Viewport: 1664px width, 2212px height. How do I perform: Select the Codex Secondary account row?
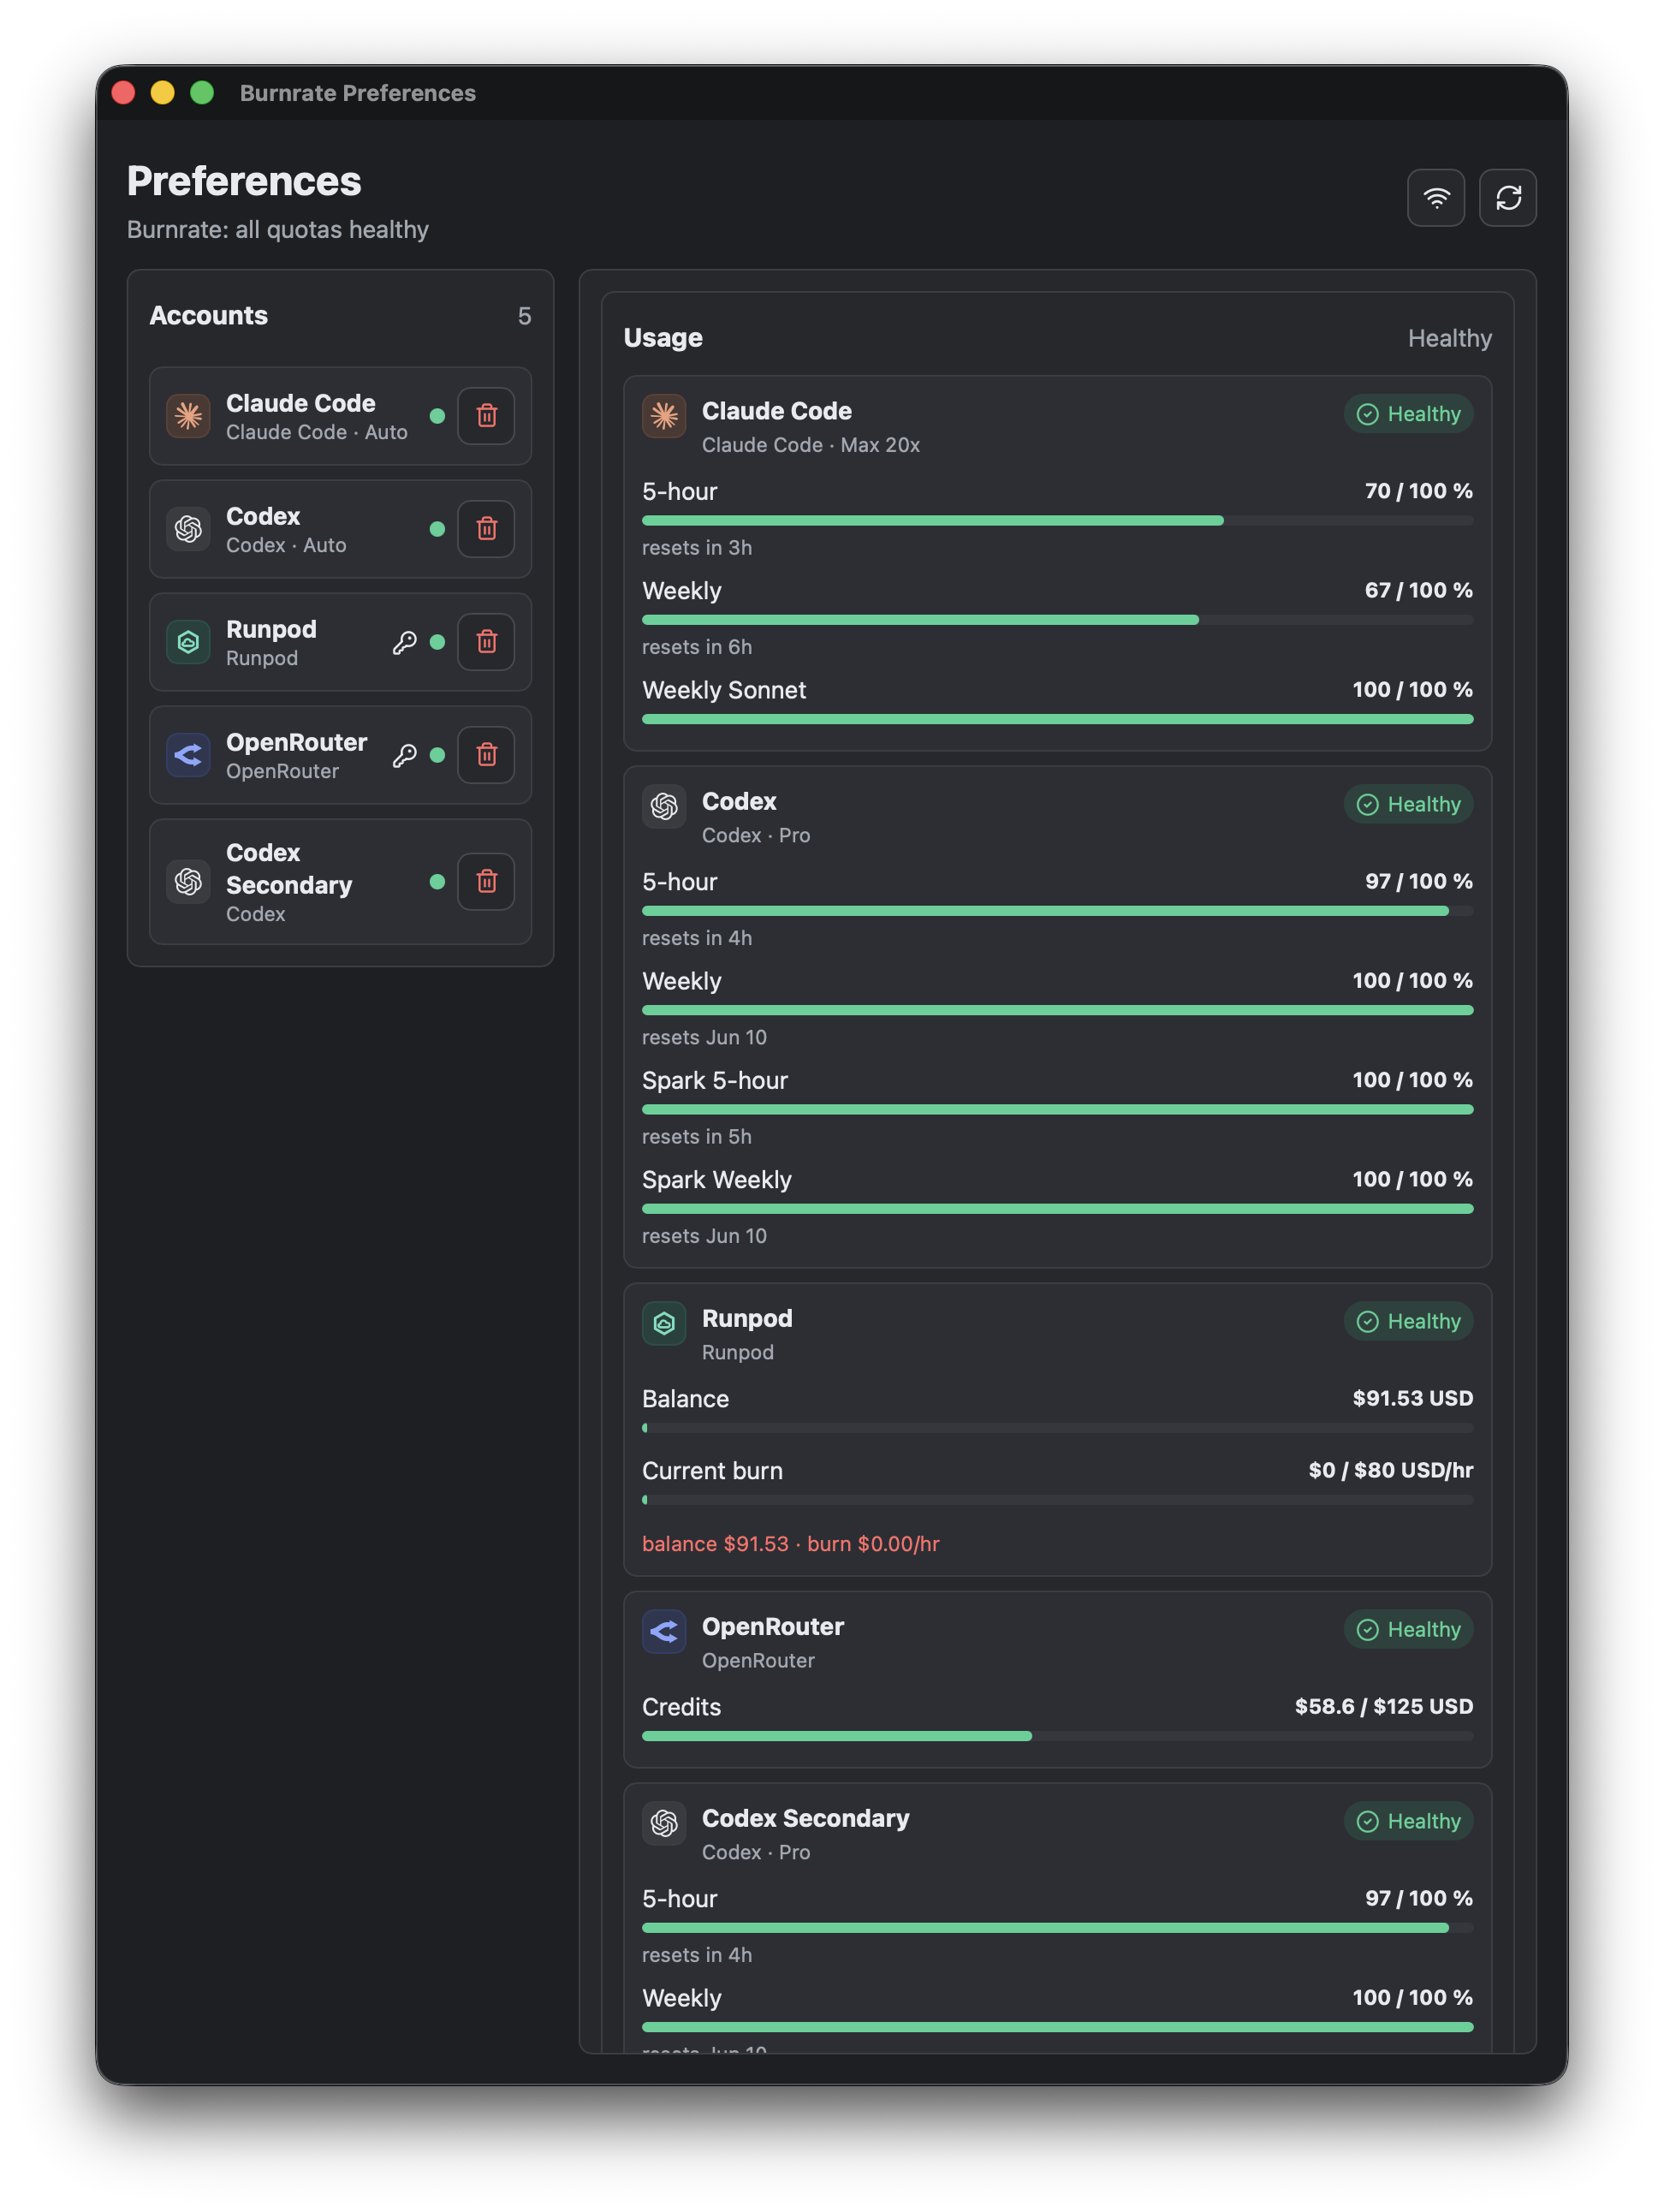click(x=340, y=882)
